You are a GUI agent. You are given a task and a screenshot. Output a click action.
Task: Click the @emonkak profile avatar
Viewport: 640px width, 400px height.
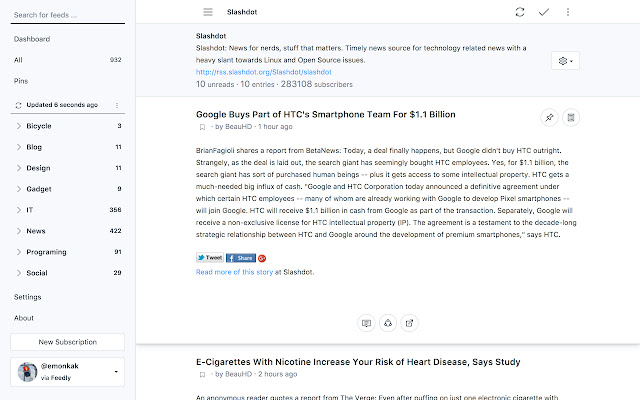27,372
